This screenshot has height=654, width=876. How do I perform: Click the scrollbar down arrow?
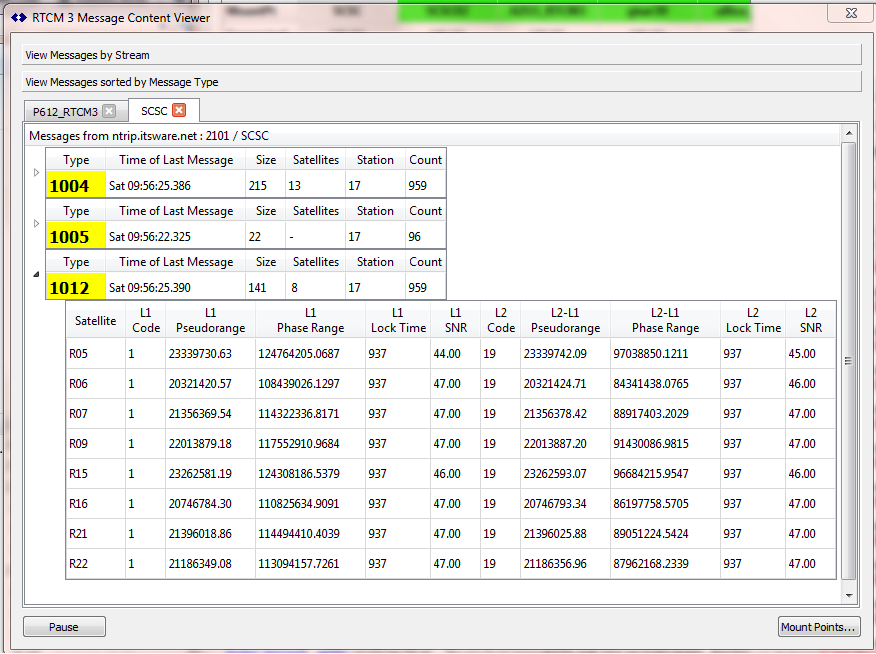(849, 596)
